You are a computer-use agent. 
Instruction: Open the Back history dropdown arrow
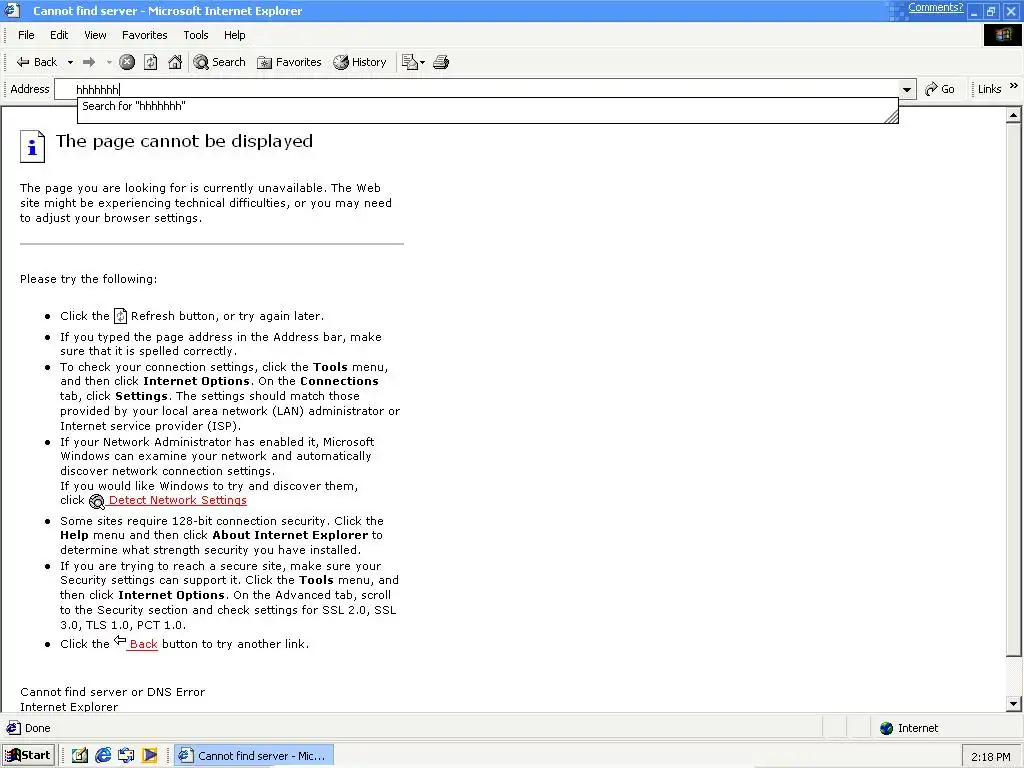pyautogui.click(x=70, y=62)
